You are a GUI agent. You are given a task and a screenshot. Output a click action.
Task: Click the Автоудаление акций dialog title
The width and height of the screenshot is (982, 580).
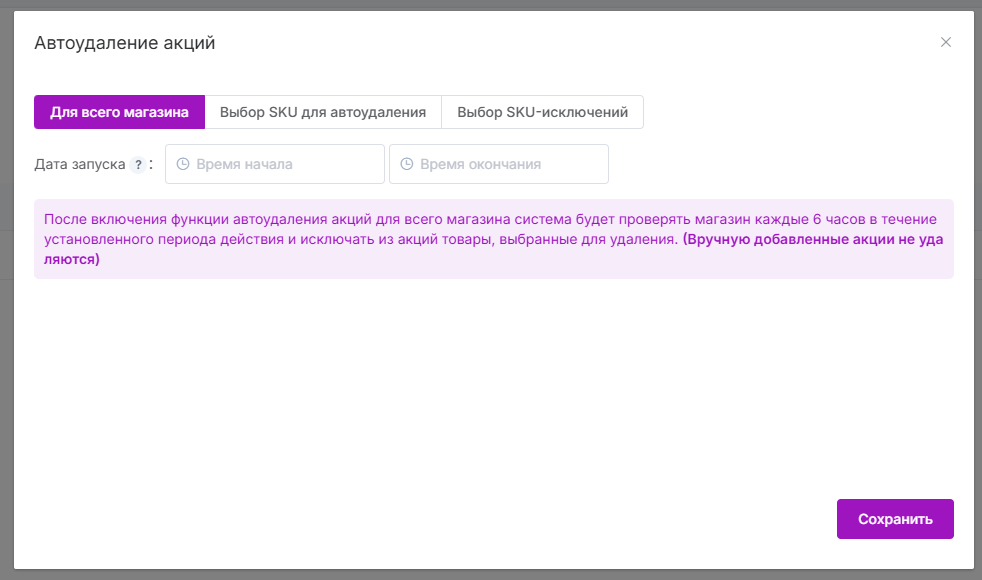125,43
